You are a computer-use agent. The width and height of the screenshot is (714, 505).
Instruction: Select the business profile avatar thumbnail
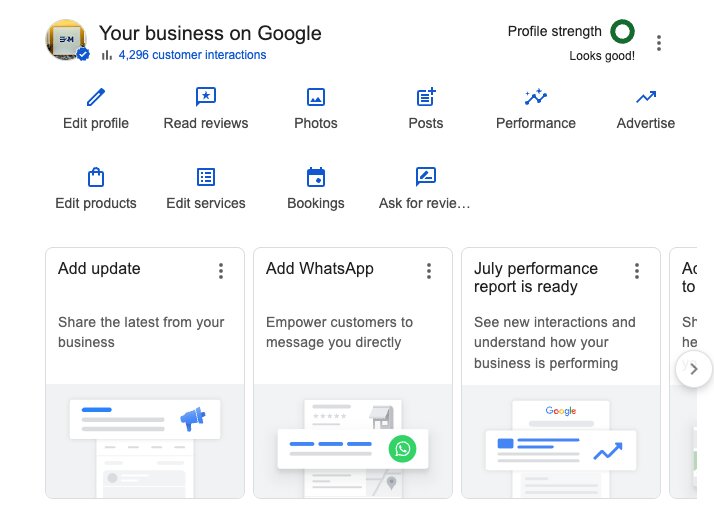(x=66, y=39)
